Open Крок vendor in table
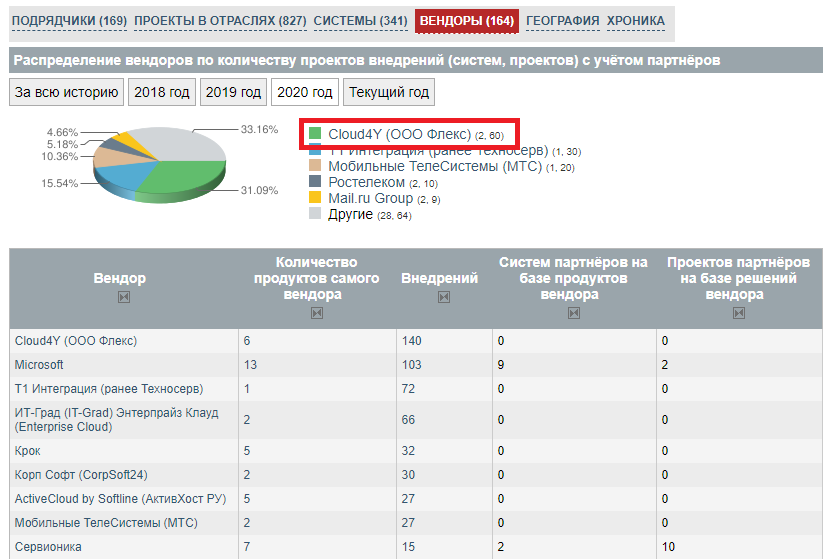Screen dimensions: 835x559 (x=27, y=450)
